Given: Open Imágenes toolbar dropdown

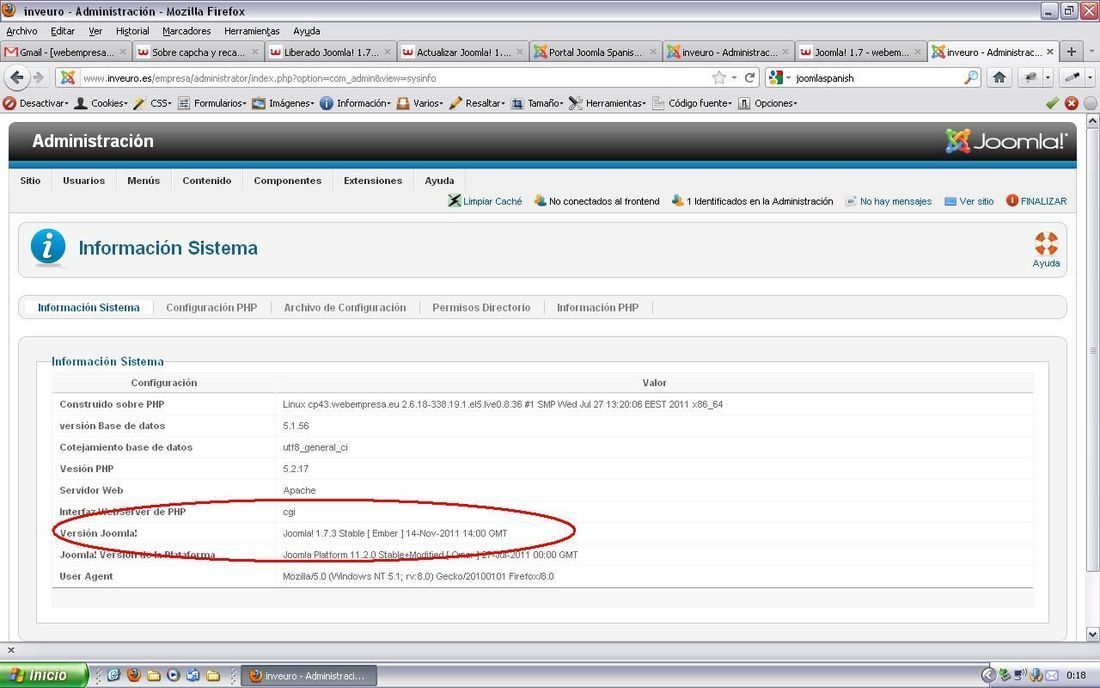Looking at the screenshot, I should pos(283,103).
